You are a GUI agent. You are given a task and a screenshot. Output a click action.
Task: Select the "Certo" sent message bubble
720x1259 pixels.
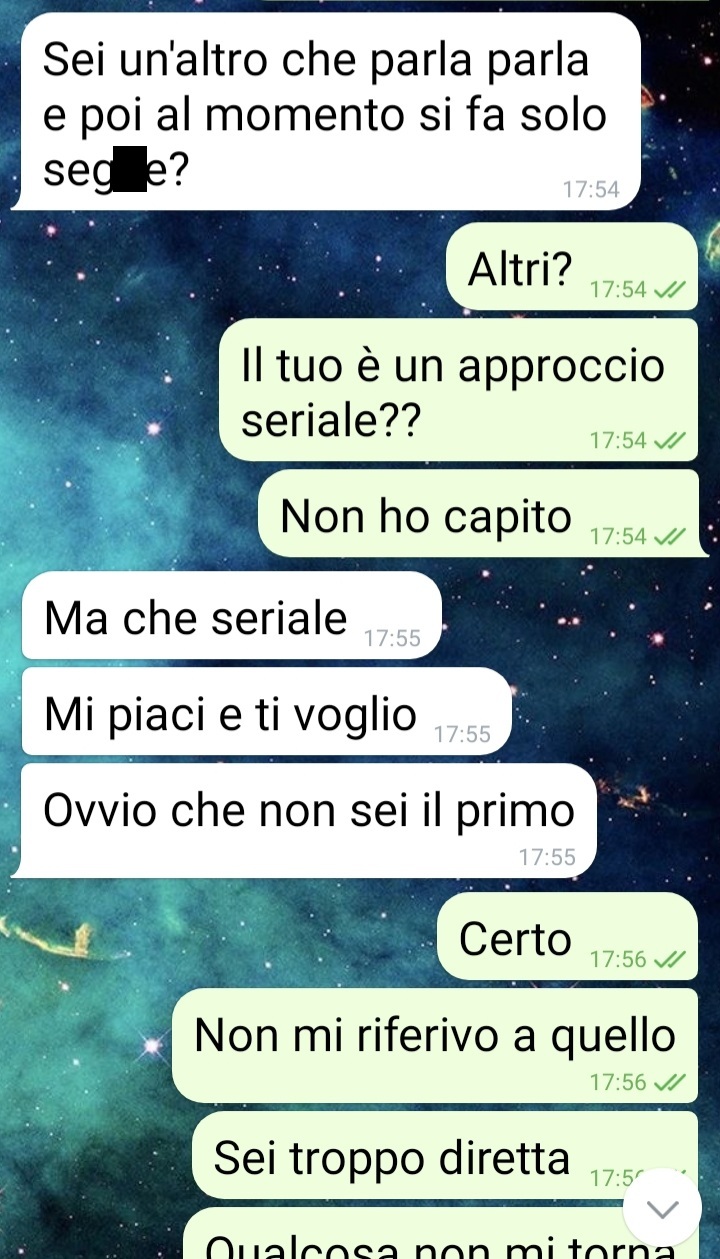pos(568,937)
